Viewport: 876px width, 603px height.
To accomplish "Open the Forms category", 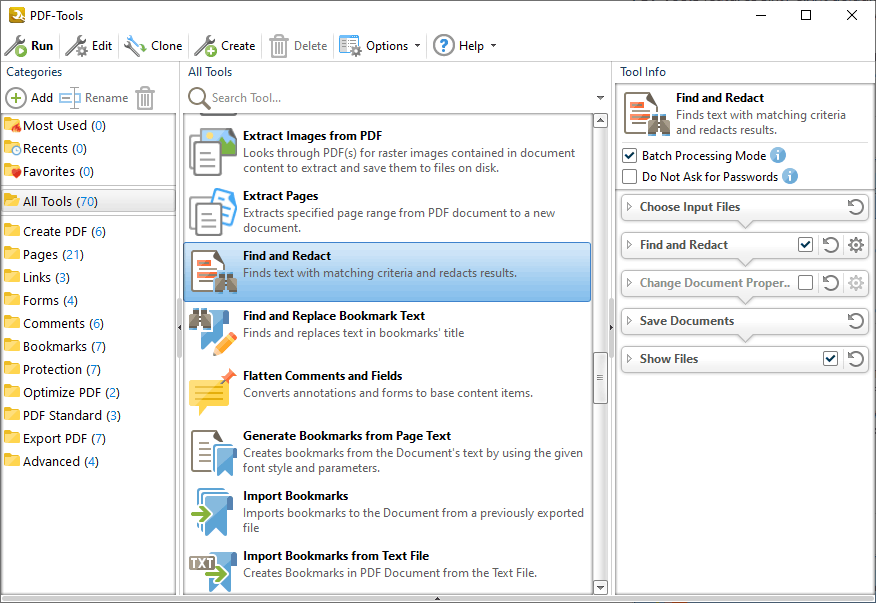I will pos(88,300).
